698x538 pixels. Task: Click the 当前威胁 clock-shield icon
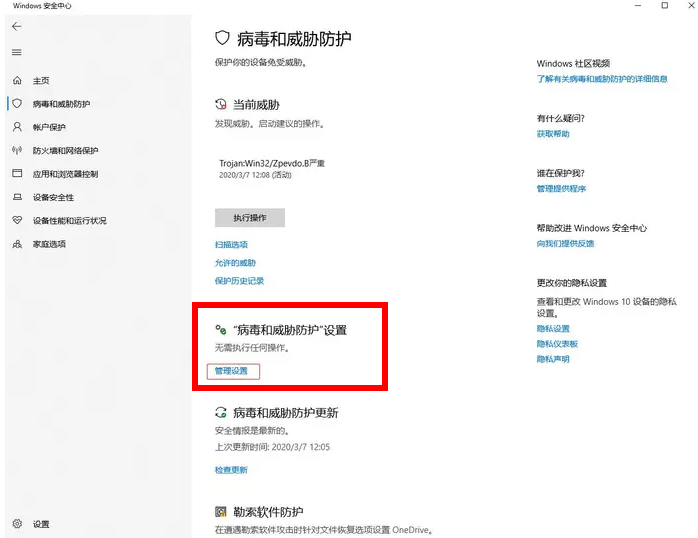(221, 105)
